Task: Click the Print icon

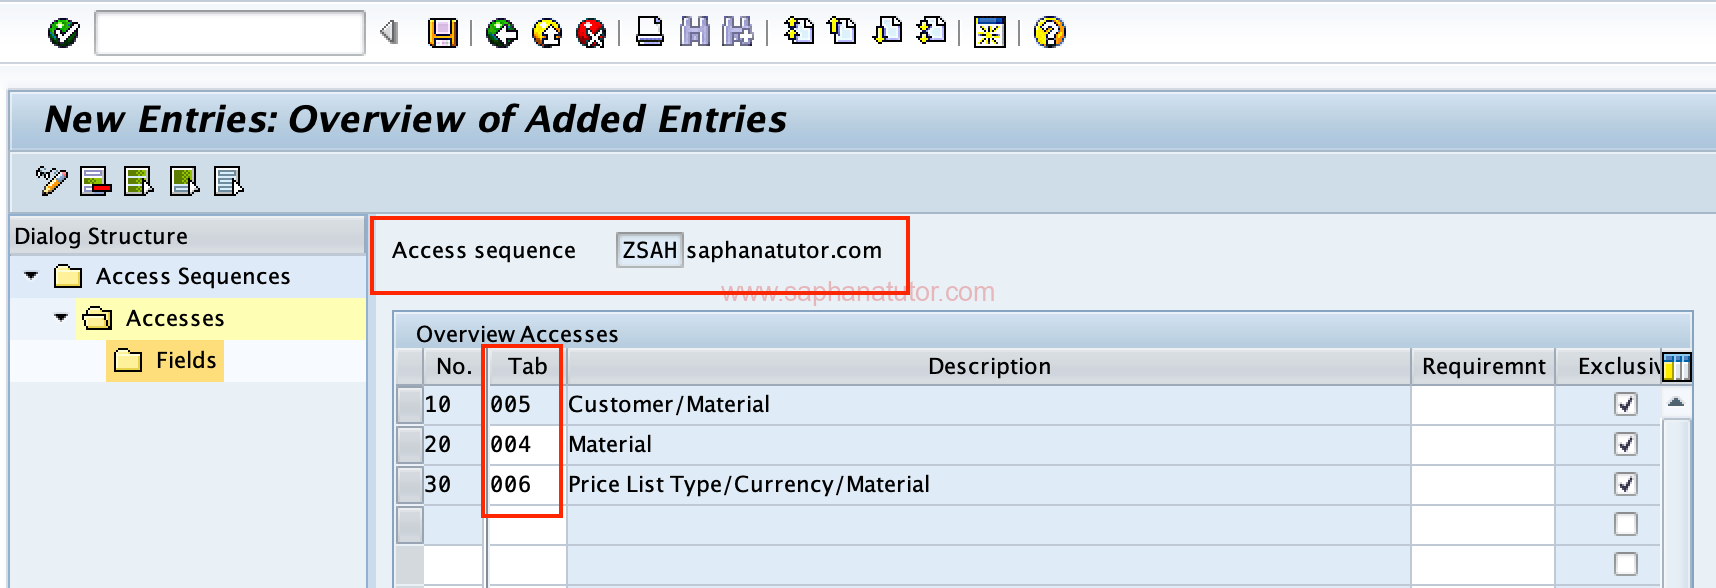Action: [x=650, y=33]
